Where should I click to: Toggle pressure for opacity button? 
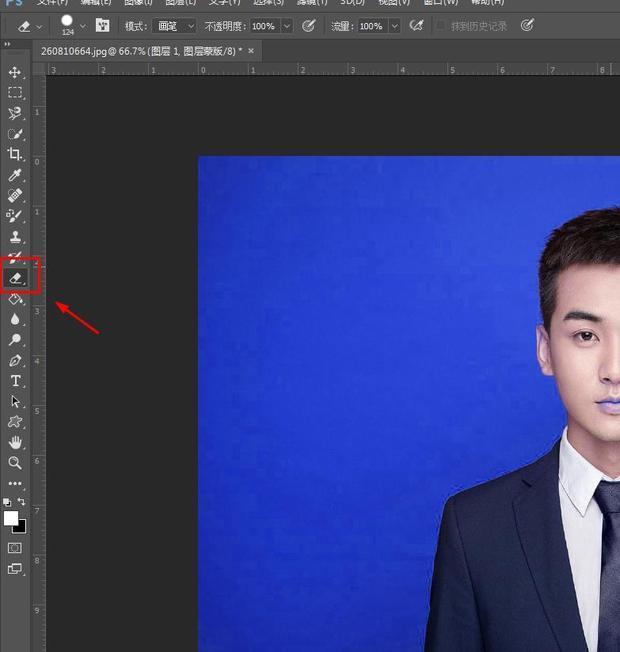click(x=308, y=26)
